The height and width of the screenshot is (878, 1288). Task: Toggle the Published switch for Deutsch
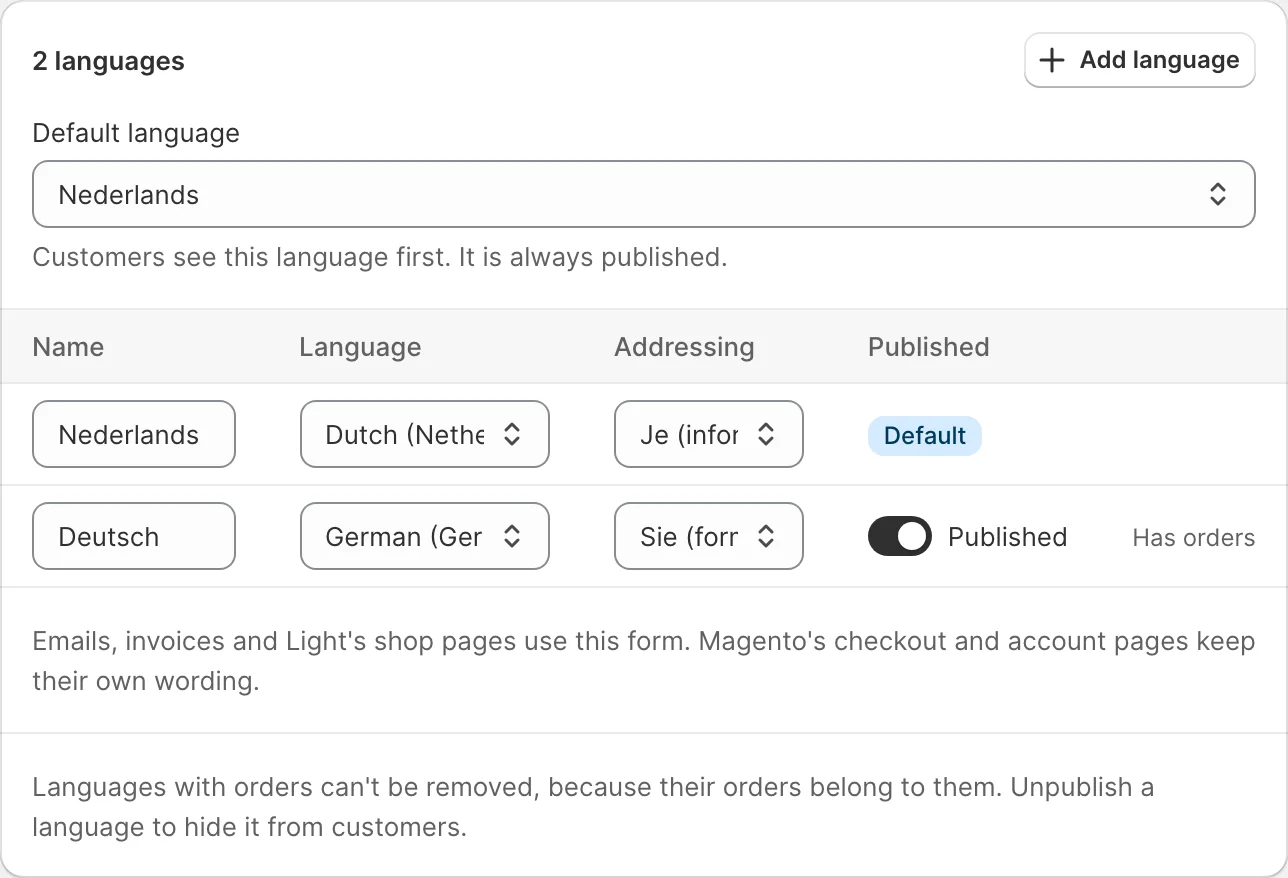900,536
